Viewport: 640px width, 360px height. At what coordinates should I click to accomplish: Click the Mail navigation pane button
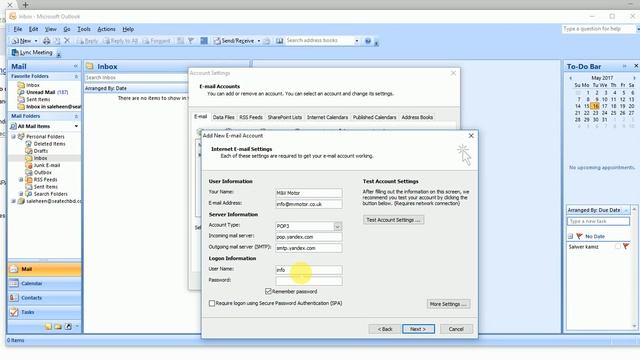[44, 269]
